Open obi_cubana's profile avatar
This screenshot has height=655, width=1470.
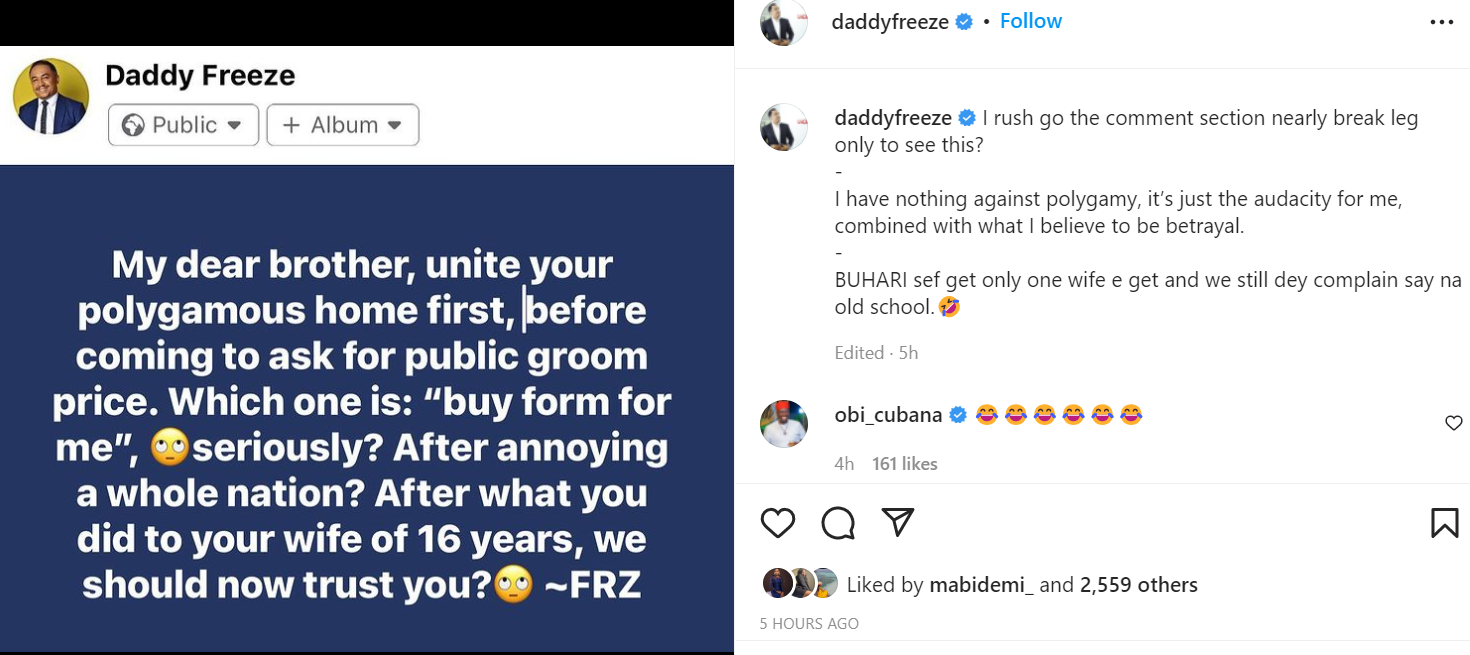pos(783,424)
